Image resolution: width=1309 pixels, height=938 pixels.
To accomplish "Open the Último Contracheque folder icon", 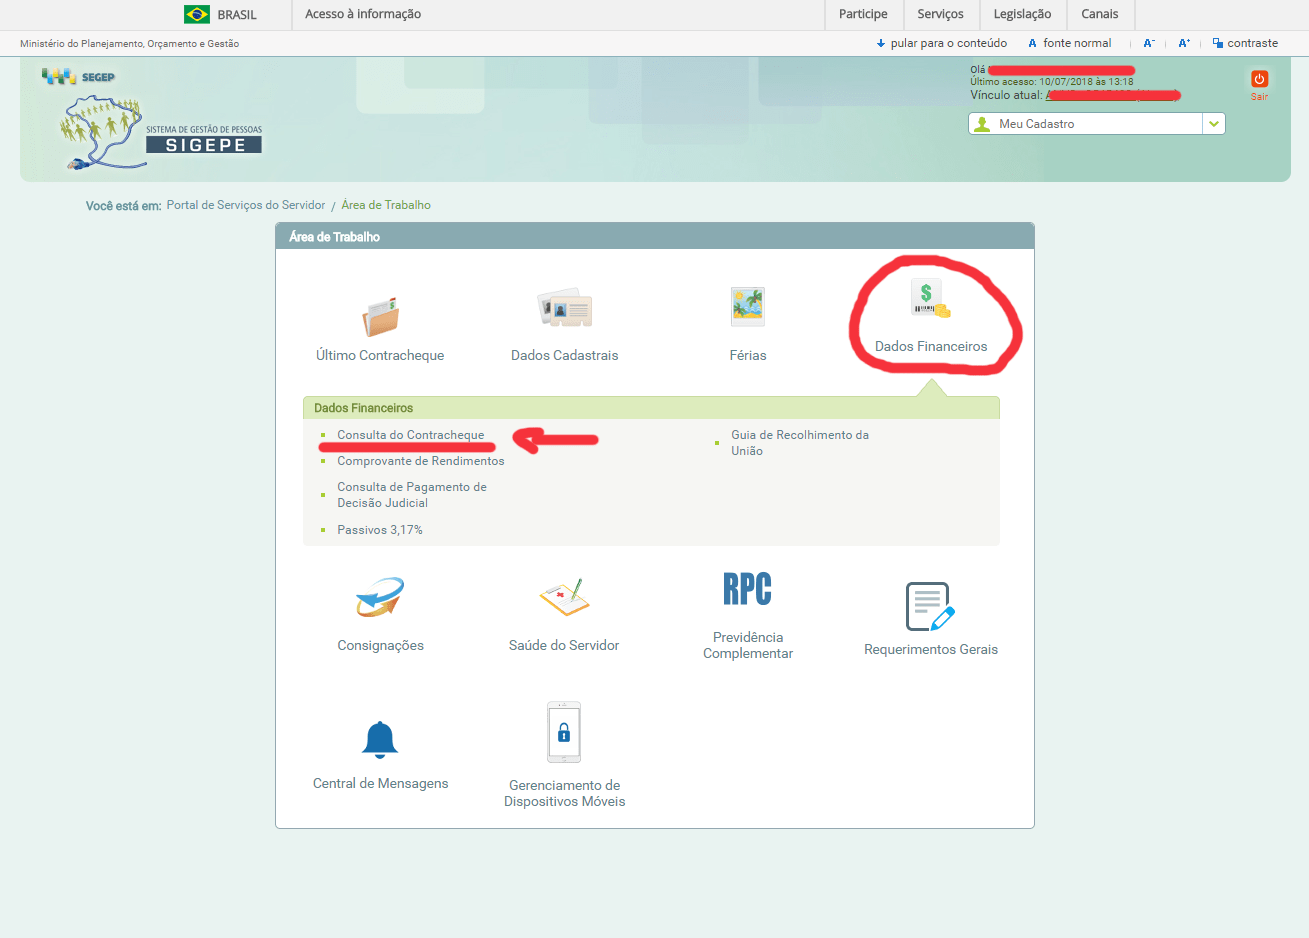I will (x=380, y=316).
